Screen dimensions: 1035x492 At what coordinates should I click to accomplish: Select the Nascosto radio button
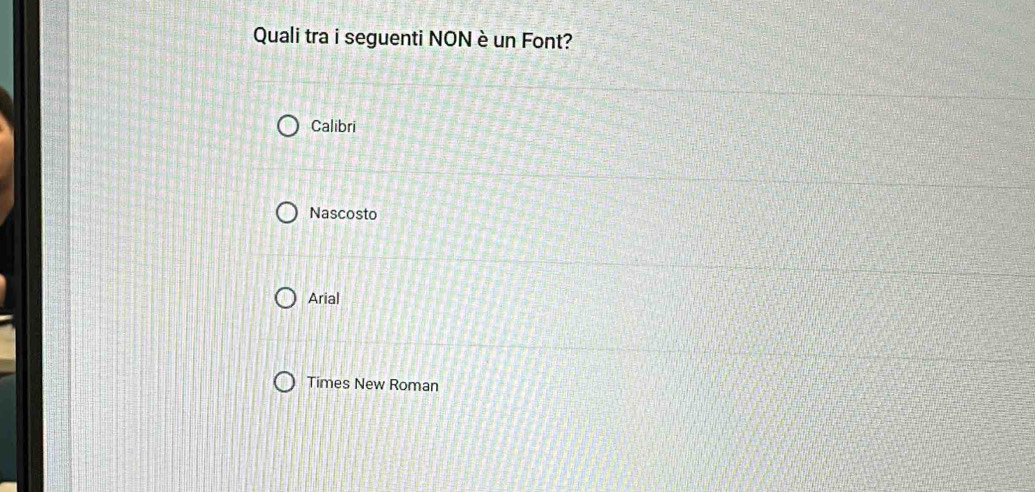pyautogui.click(x=287, y=213)
